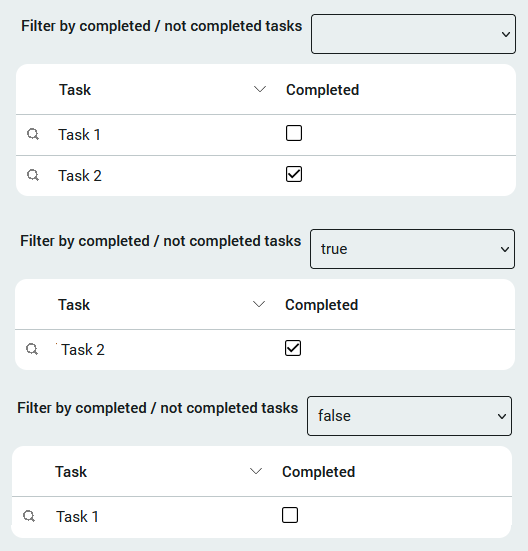Uncheck Task 2 in the true-filtered table
528x551 pixels.
tap(293, 348)
